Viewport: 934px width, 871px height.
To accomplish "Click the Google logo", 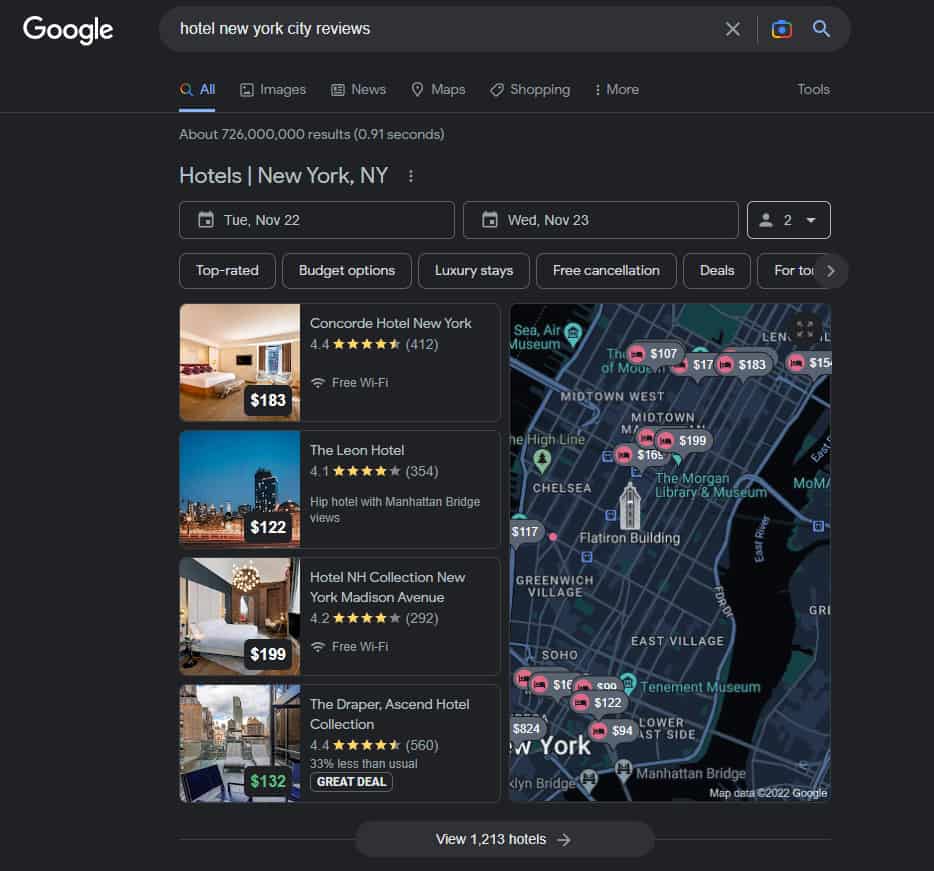I will pos(67,30).
